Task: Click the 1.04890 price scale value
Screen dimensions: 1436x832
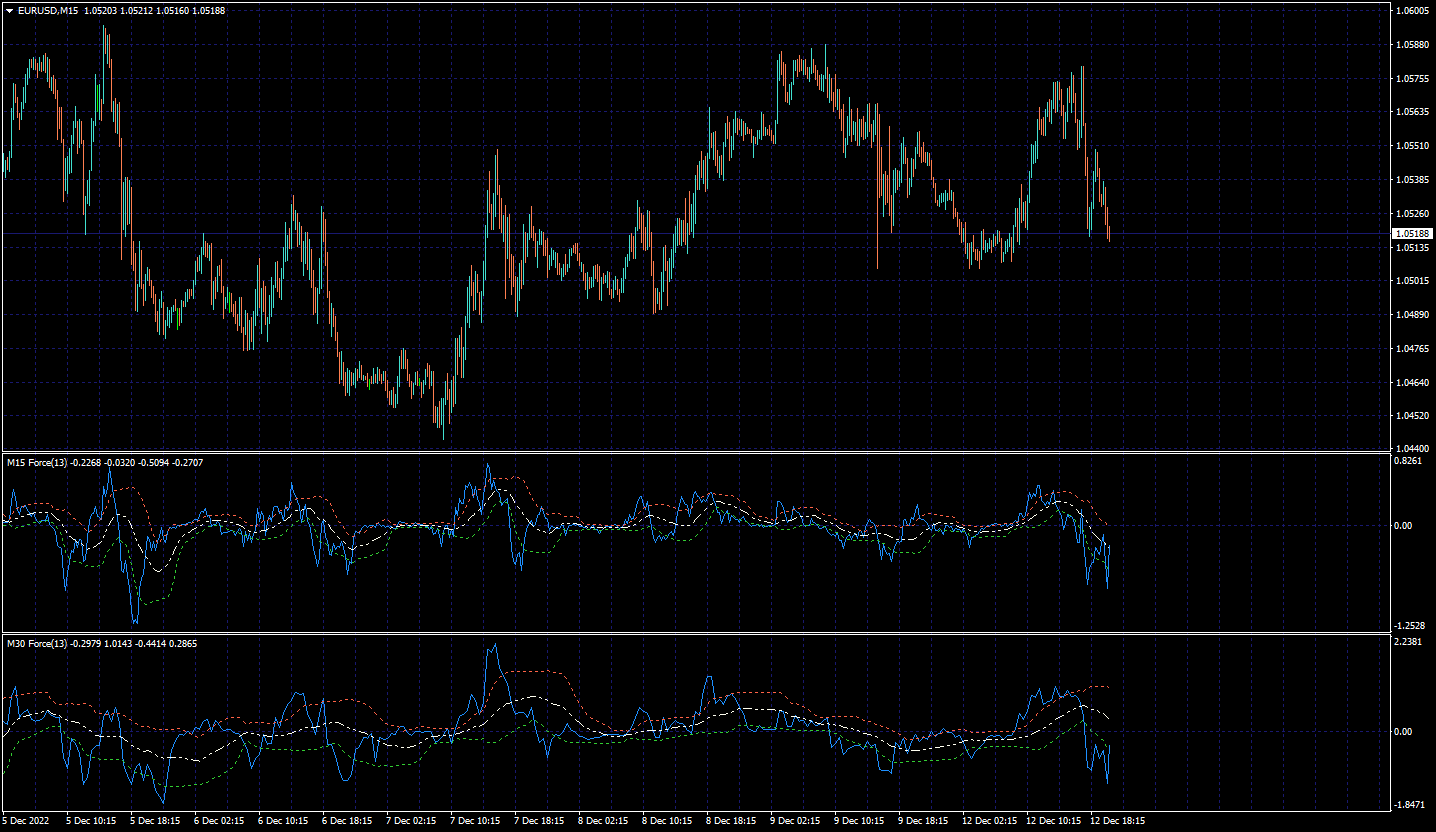Action: coord(1413,315)
